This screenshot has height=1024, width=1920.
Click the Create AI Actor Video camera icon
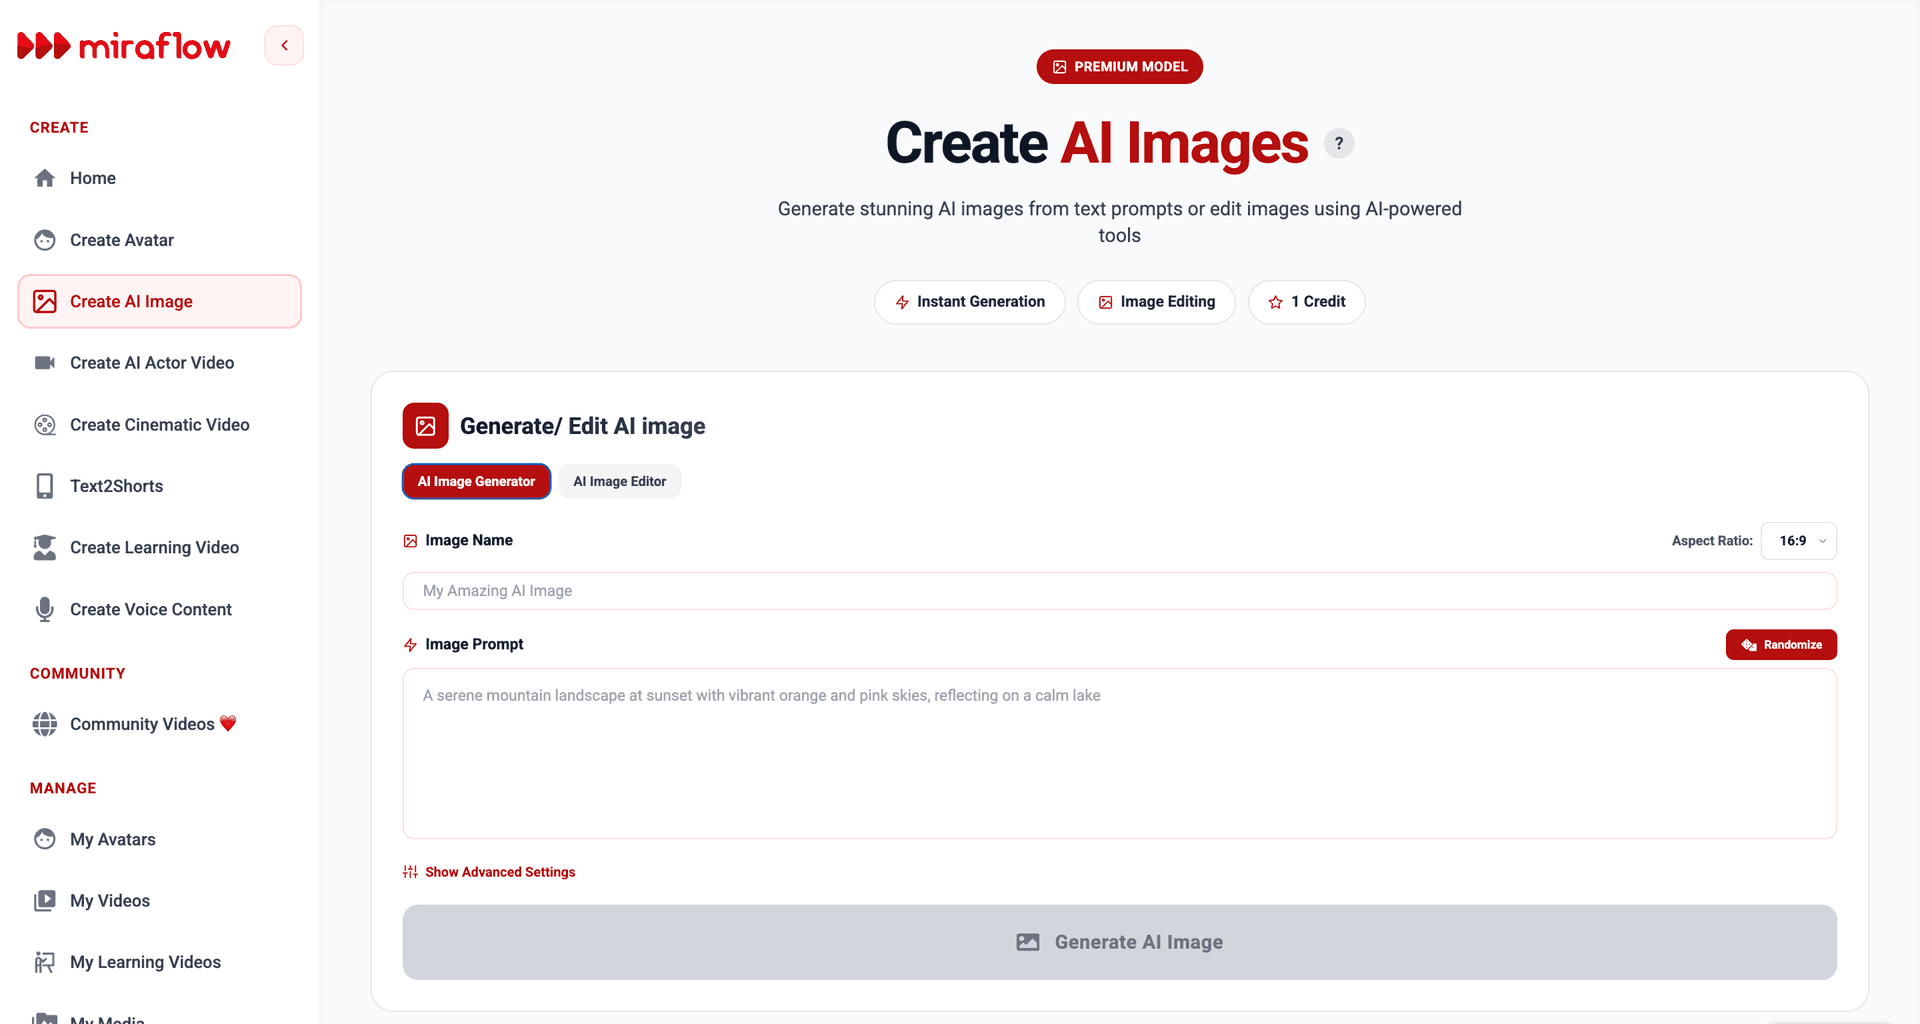coord(45,362)
